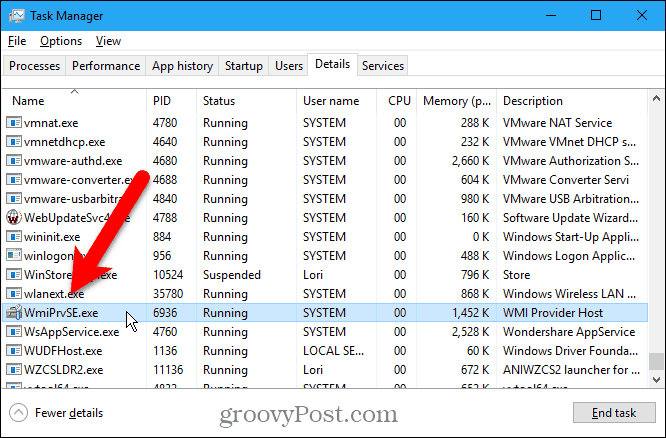Sort by the Status column header
The width and height of the screenshot is (666, 438).
click(x=246, y=101)
